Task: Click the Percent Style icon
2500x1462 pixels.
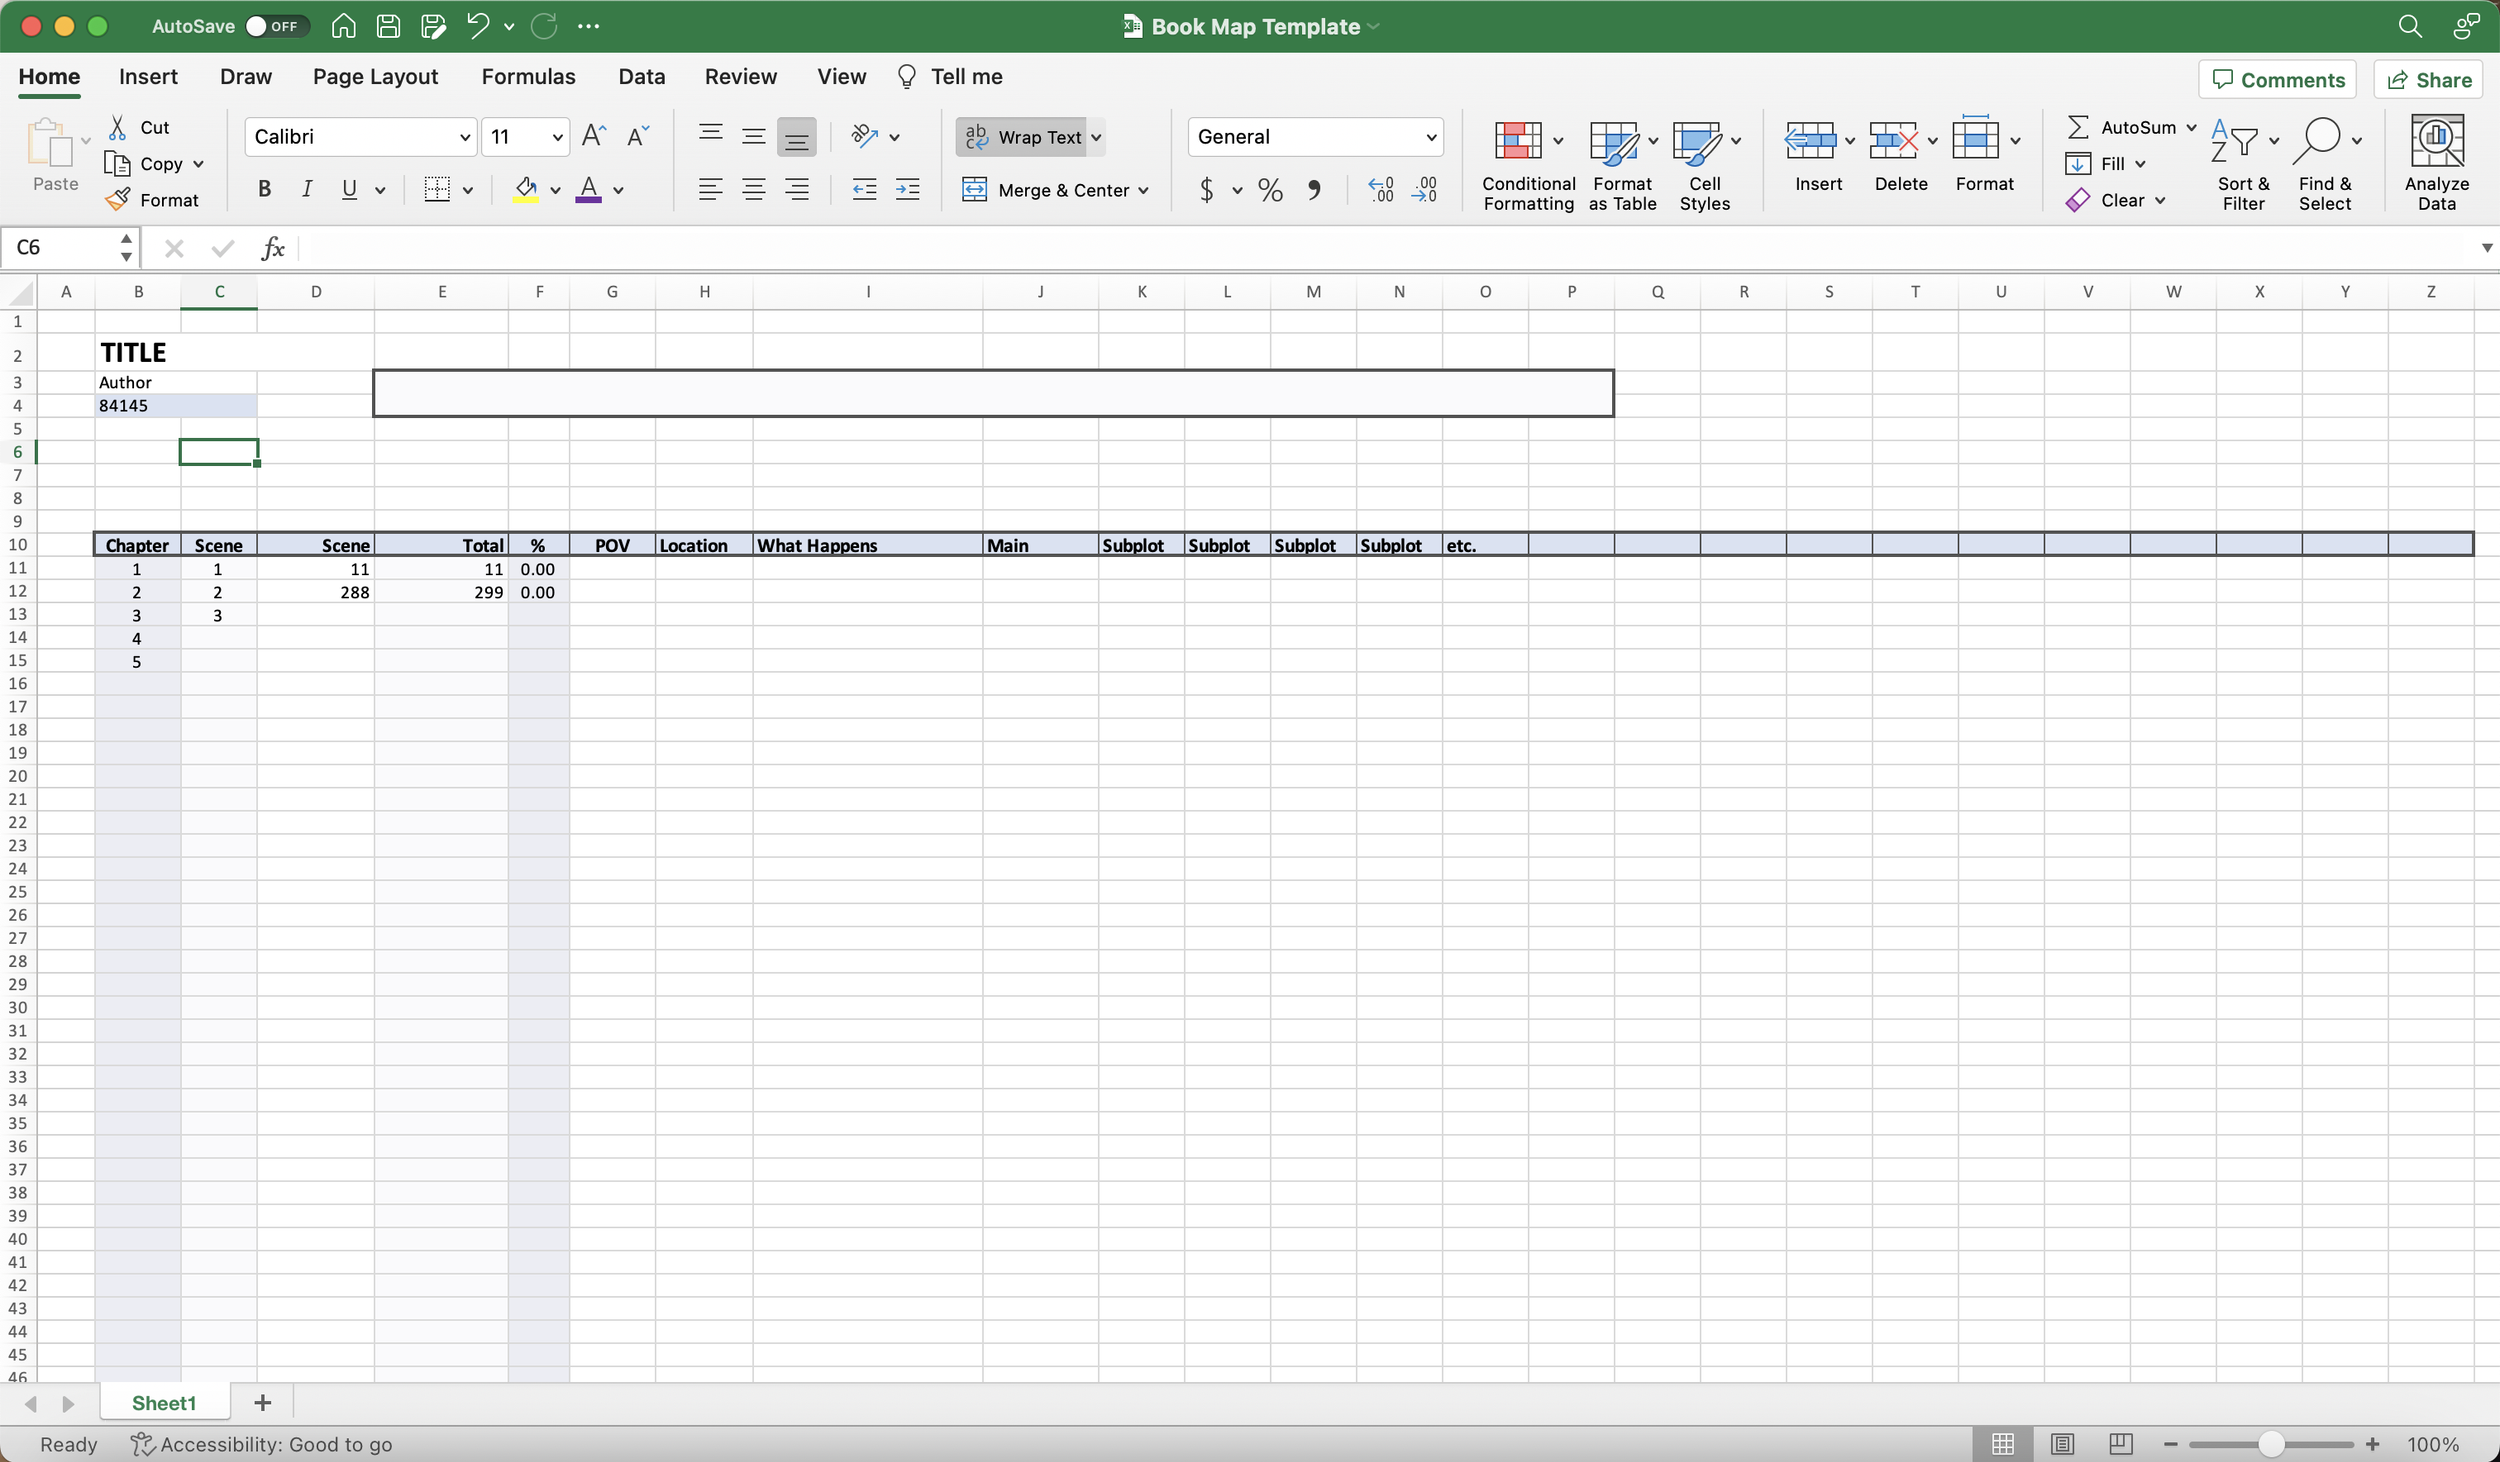Action: point(1270,189)
